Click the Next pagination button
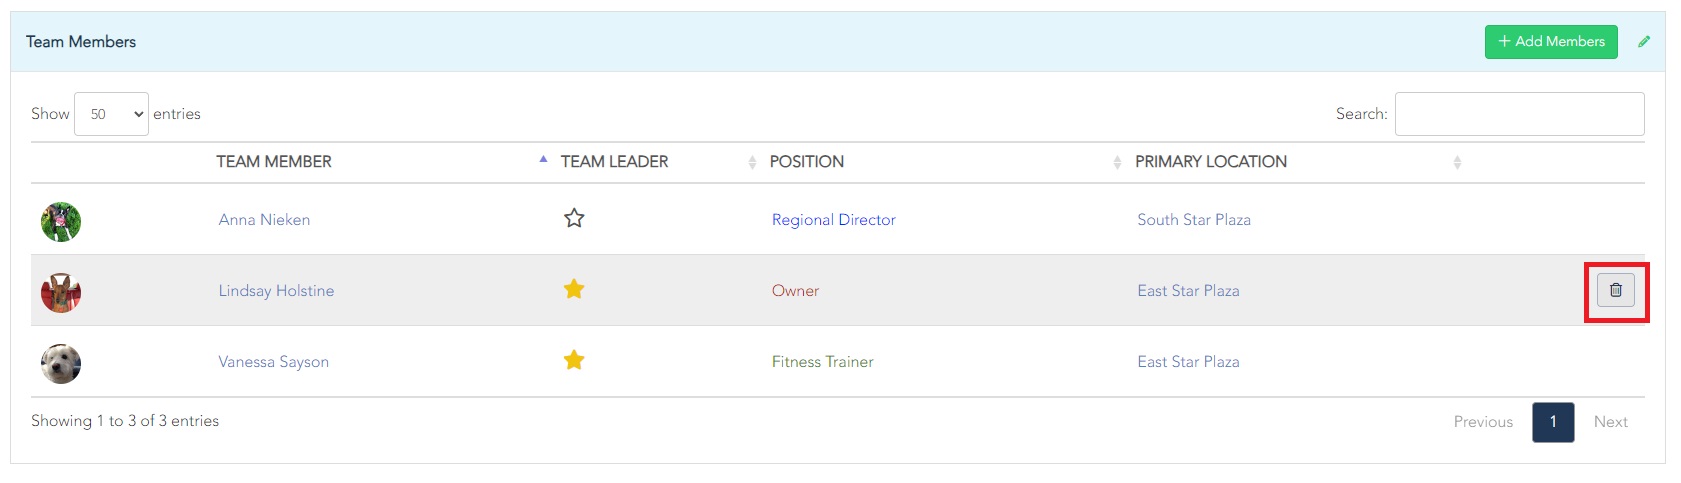Screen dimensions: 1681x483 [x=1610, y=422]
